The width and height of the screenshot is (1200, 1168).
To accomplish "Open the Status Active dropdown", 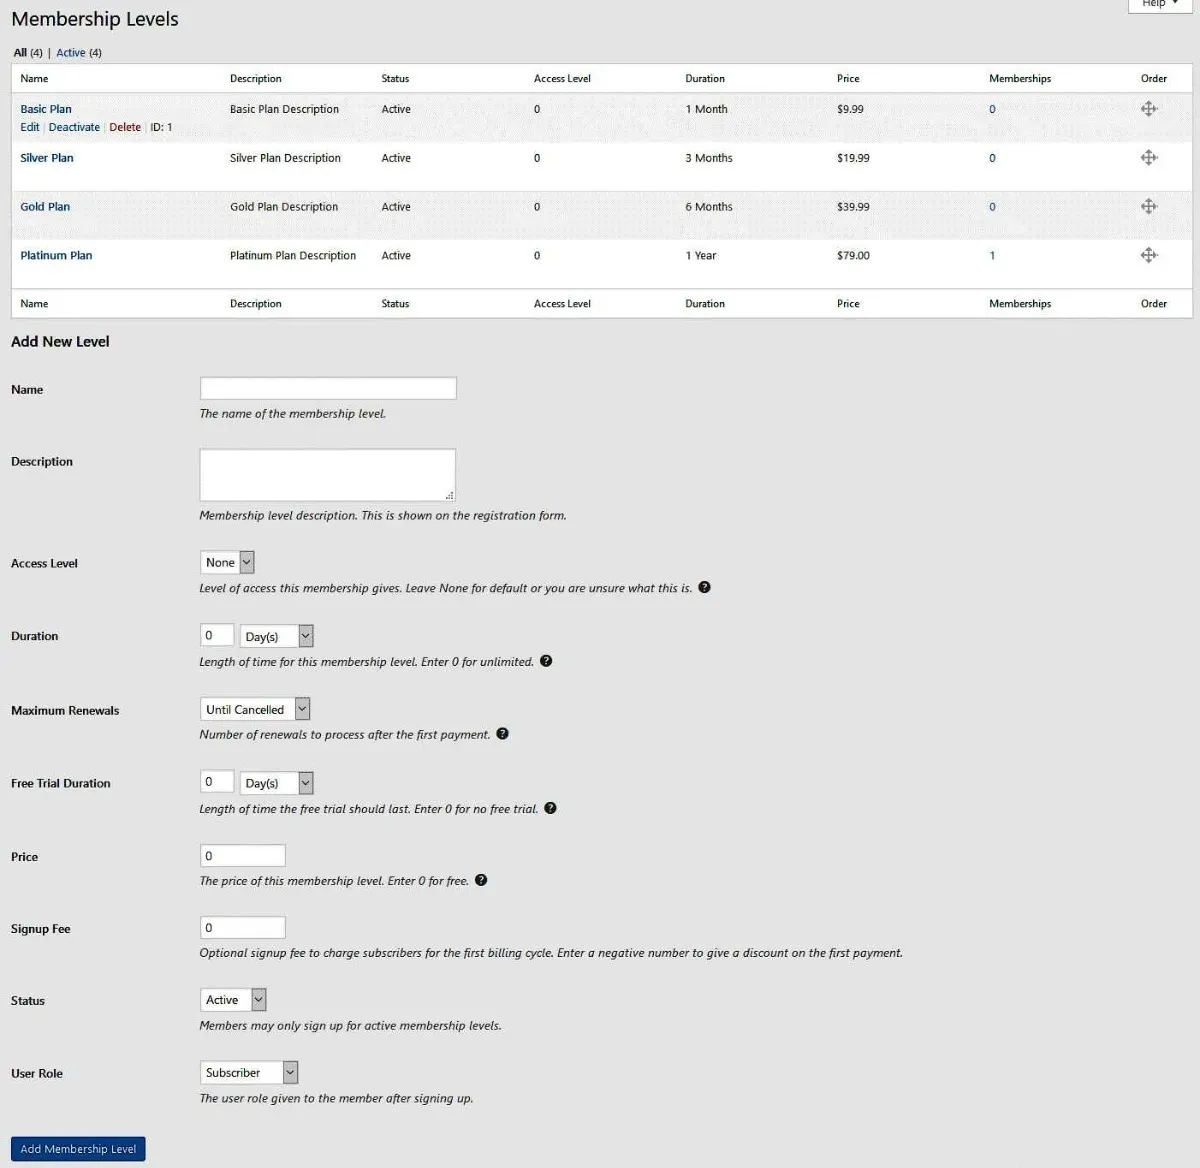I will point(233,1000).
